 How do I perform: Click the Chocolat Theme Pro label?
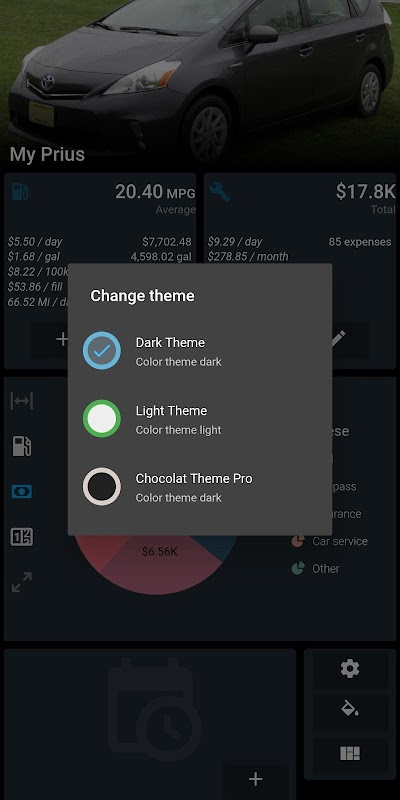tap(194, 479)
